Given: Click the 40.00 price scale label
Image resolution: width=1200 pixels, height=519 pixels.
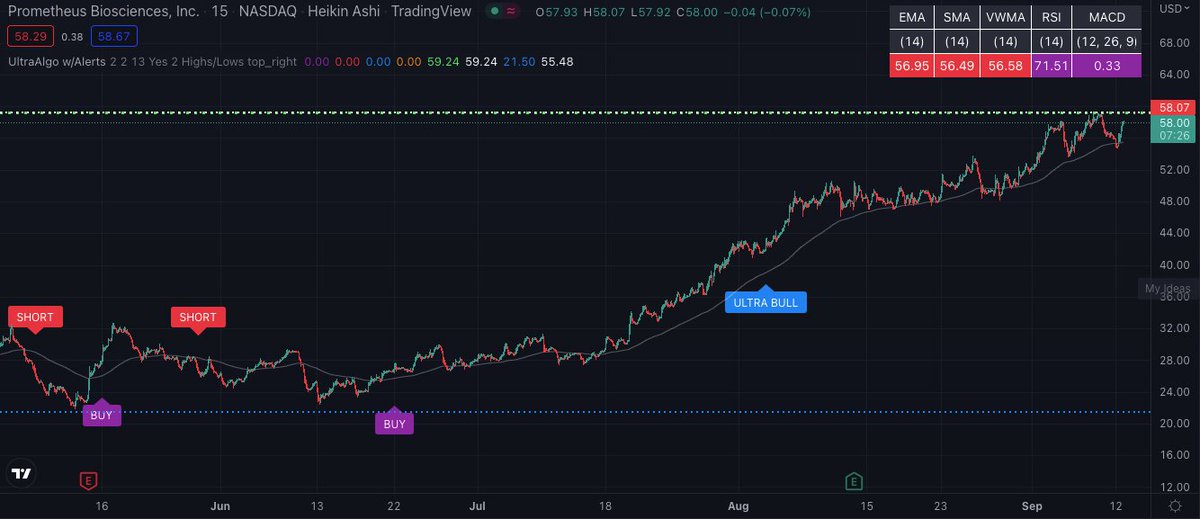Looking at the screenshot, I should (1173, 265).
